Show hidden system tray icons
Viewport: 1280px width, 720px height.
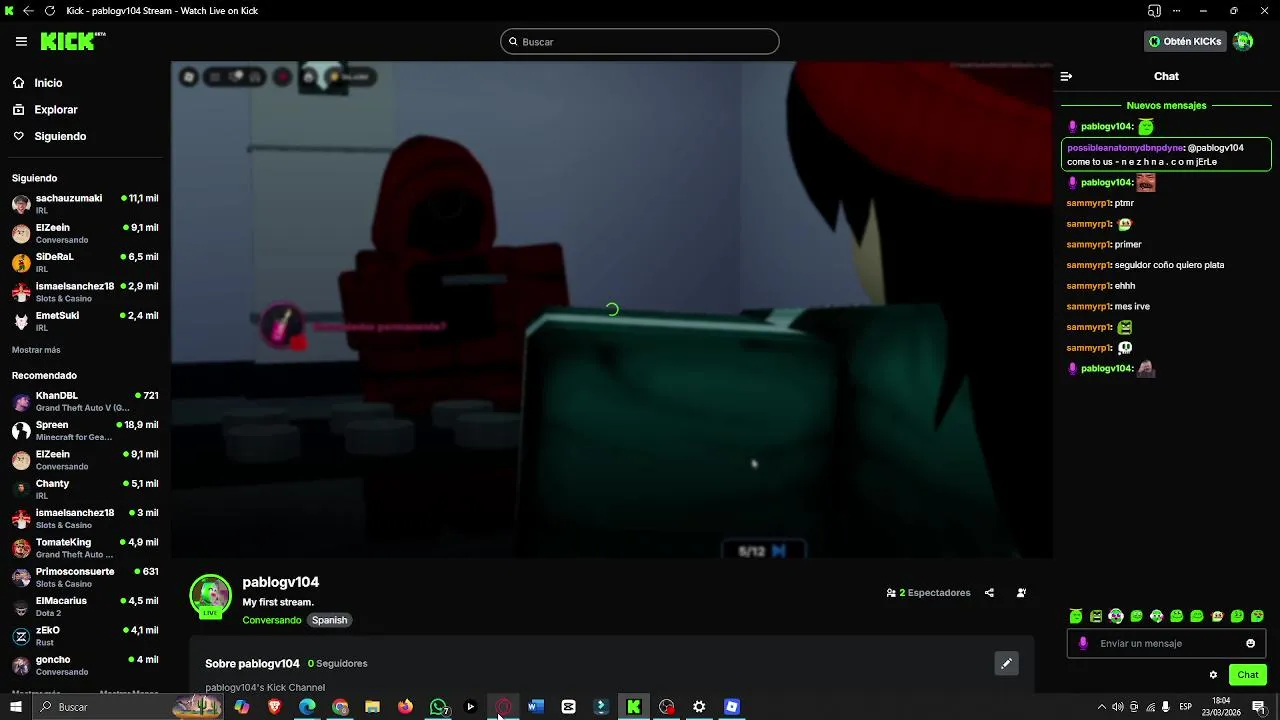click(1102, 707)
